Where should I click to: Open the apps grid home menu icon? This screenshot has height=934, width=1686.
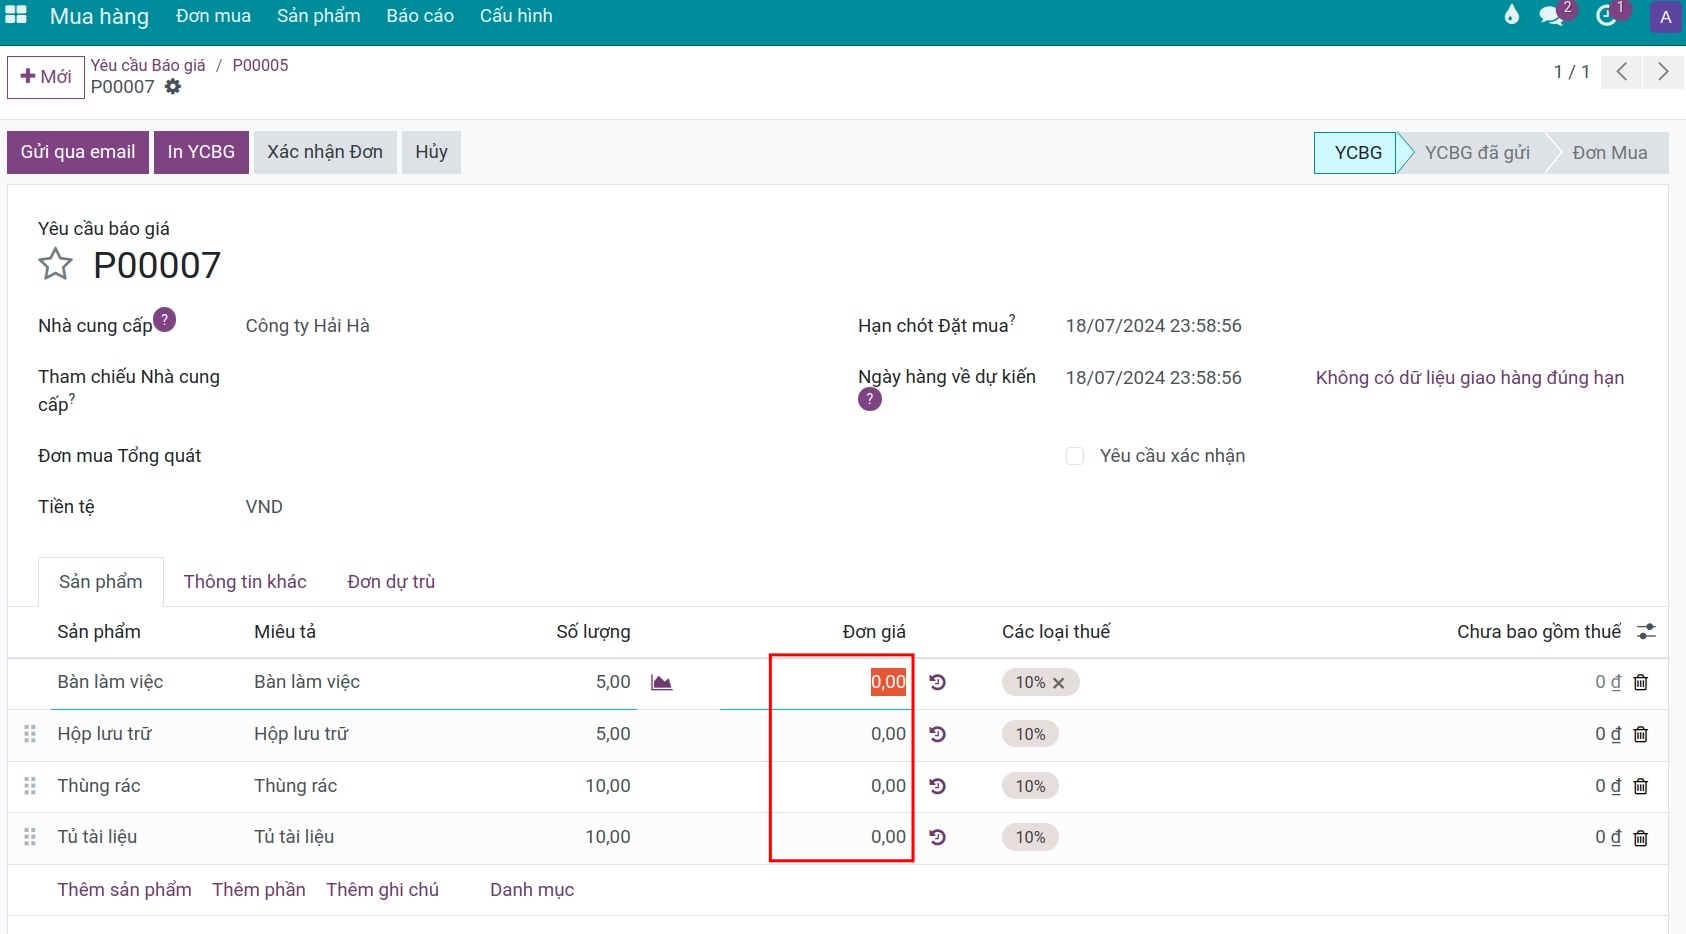pos(16,15)
